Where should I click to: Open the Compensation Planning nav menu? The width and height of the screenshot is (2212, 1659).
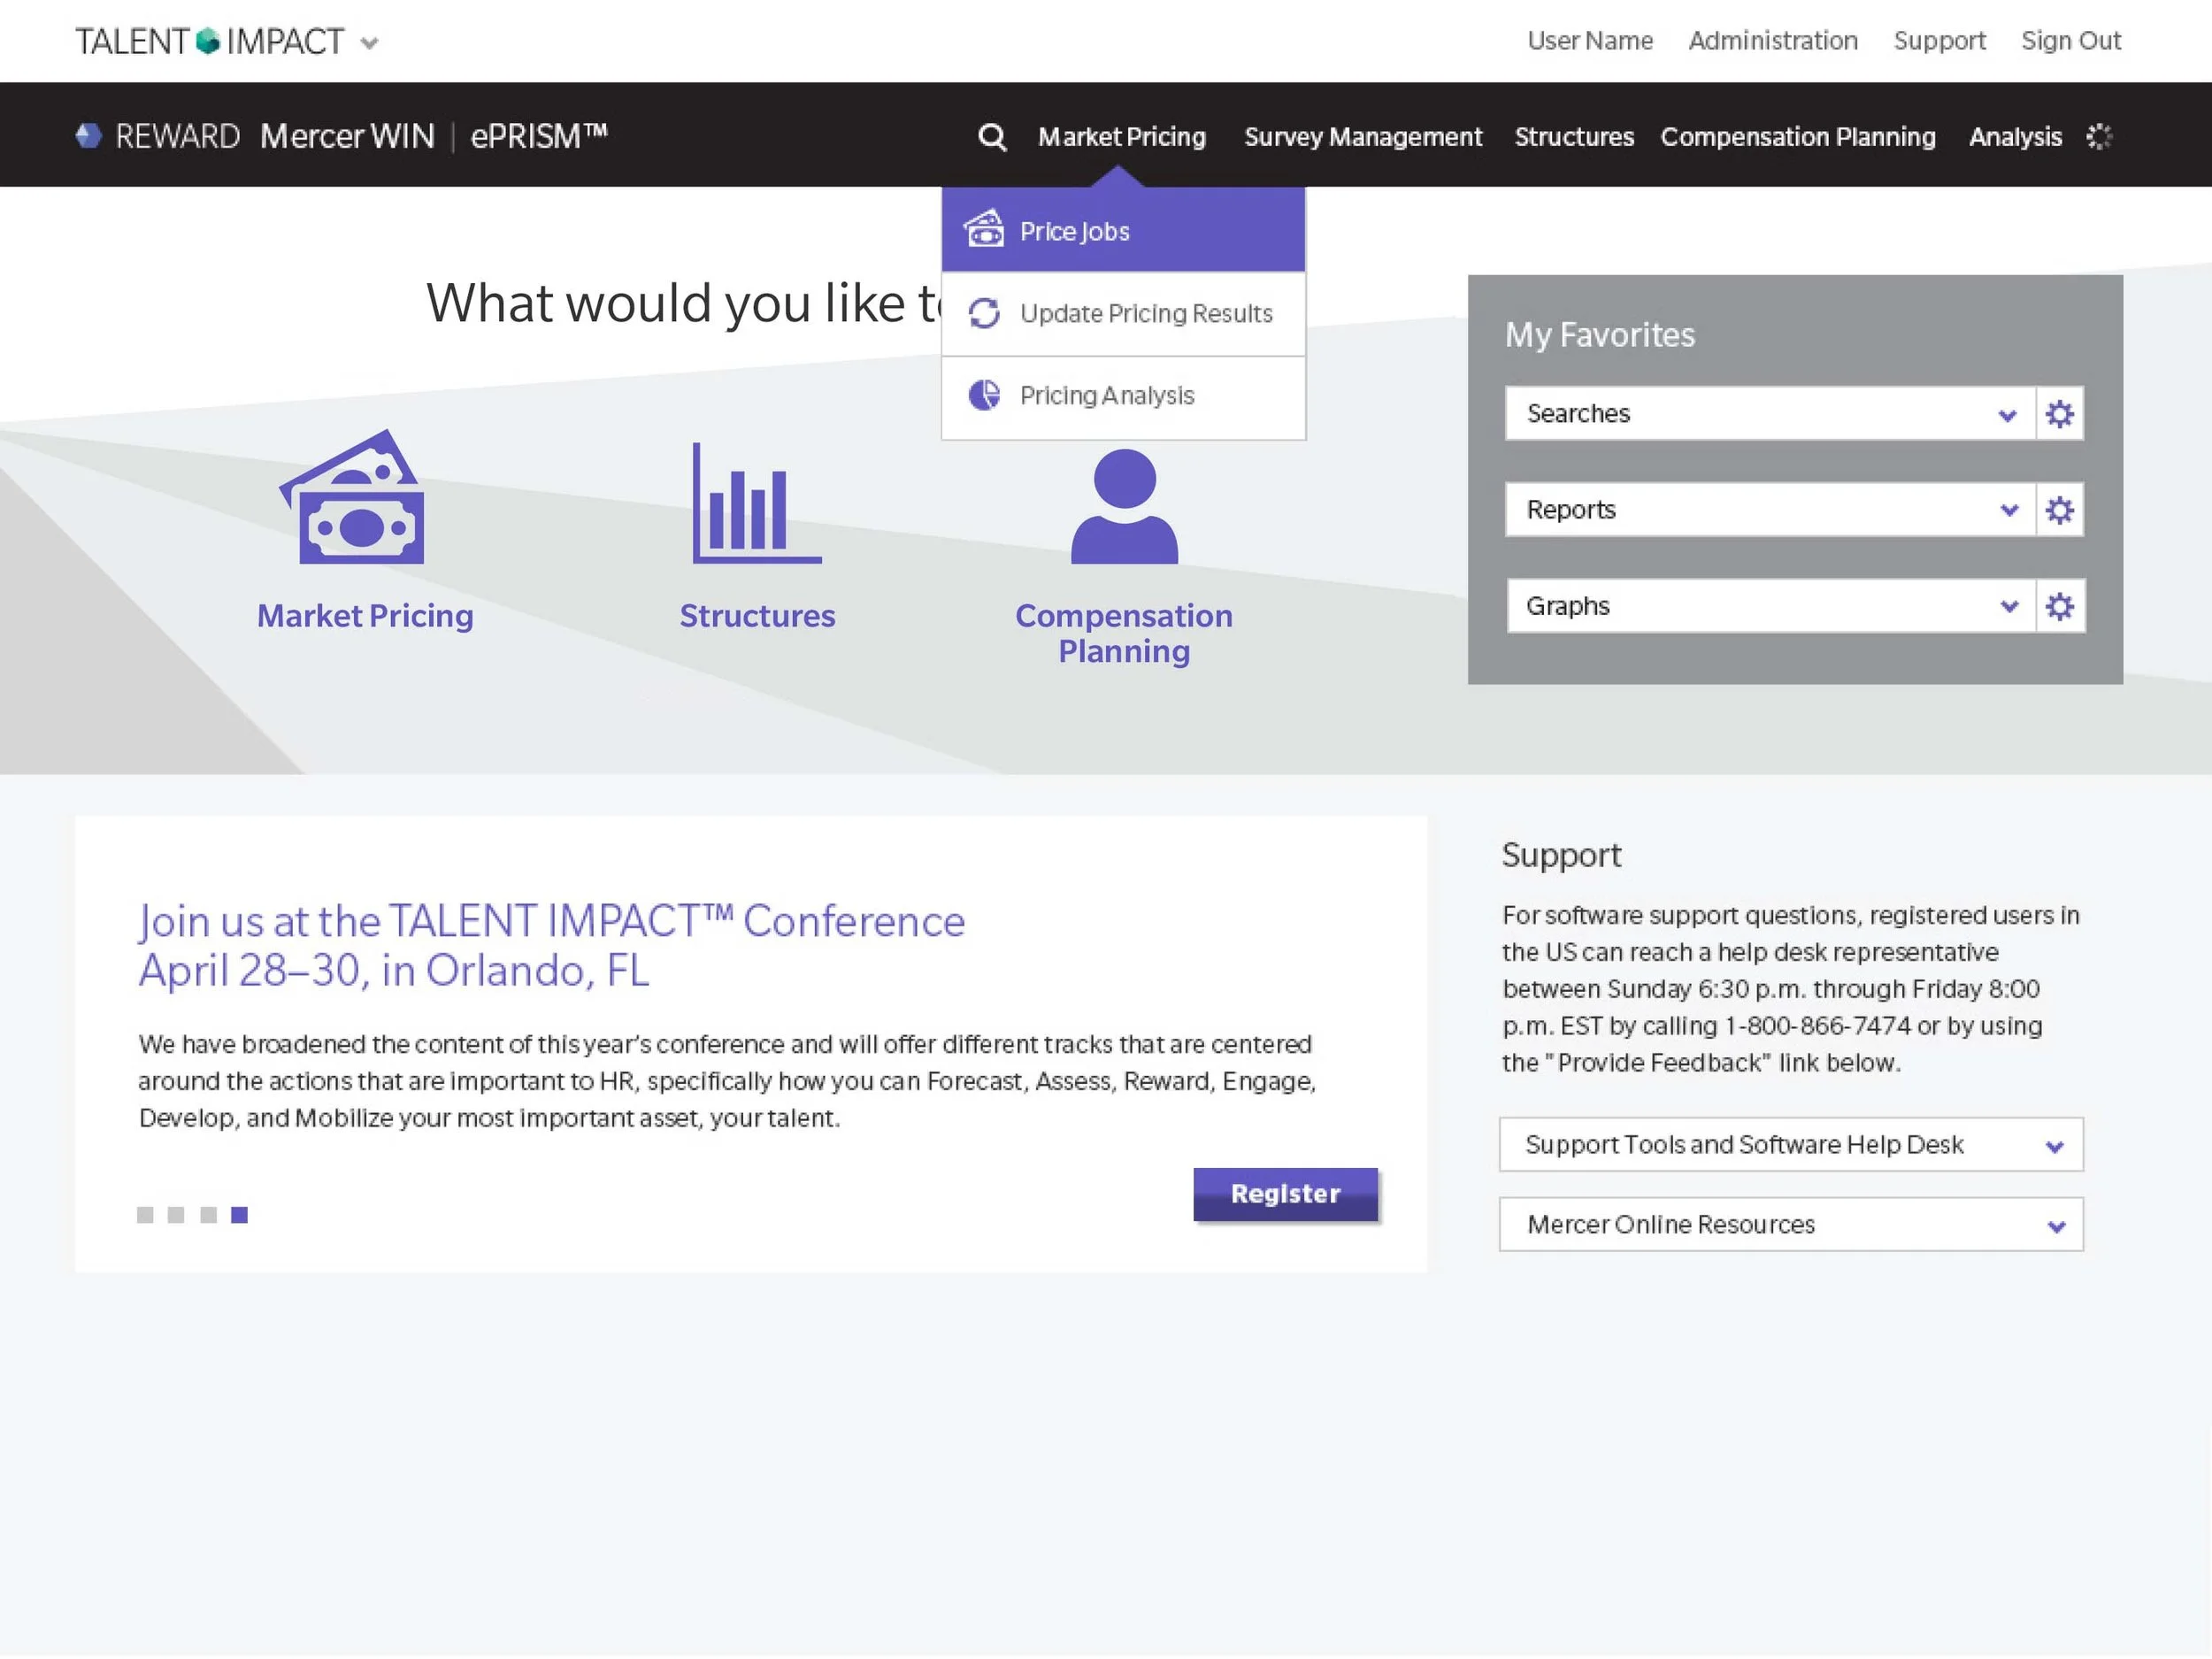1797,137
